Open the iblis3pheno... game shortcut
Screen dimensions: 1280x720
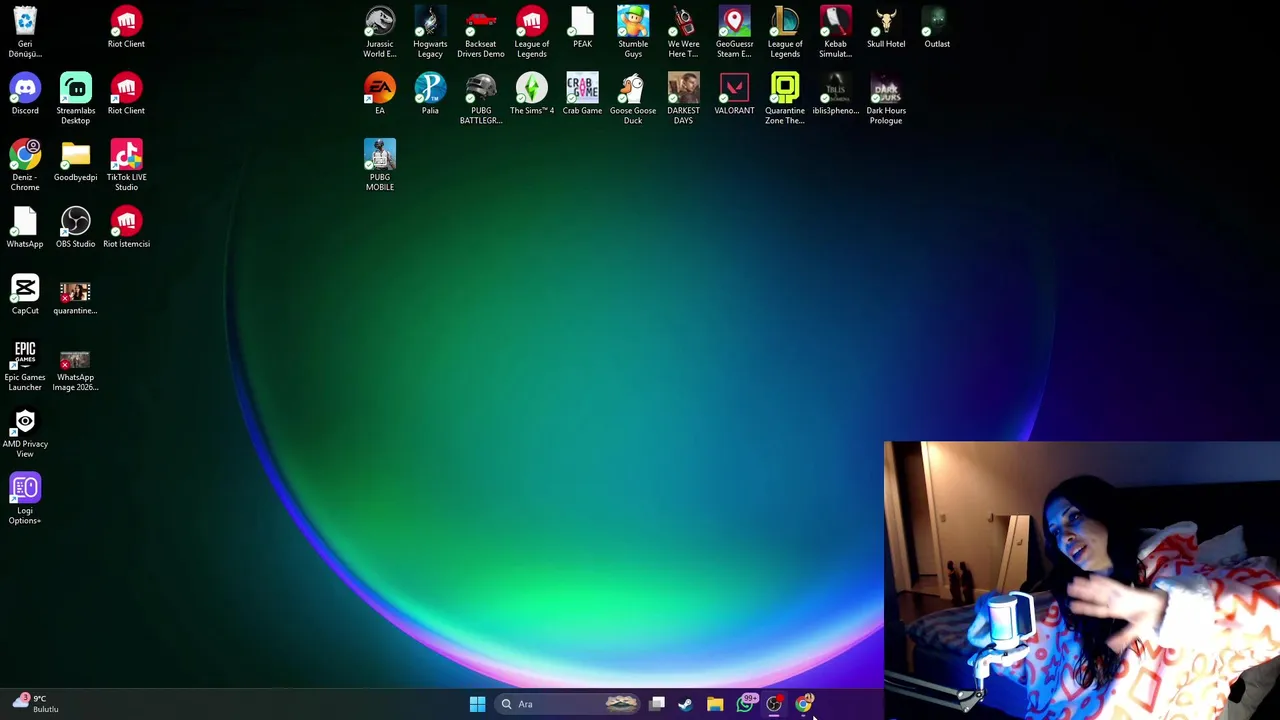click(x=835, y=94)
